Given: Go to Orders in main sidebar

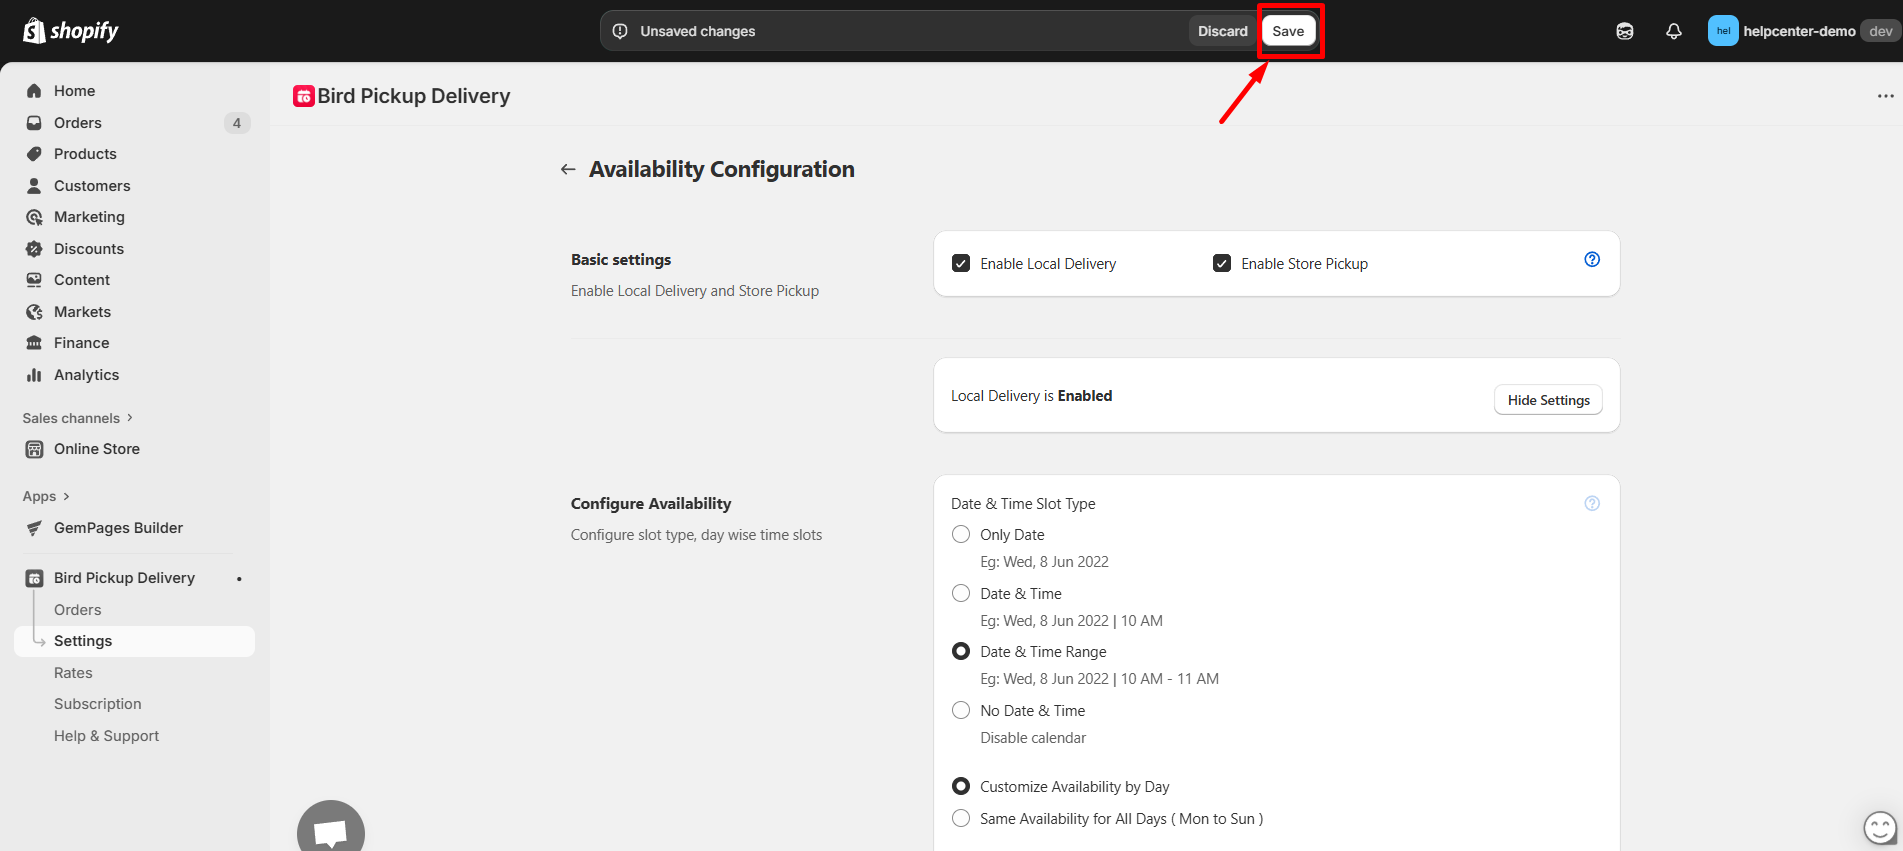Looking at the screenshot, I should [78, 123].
